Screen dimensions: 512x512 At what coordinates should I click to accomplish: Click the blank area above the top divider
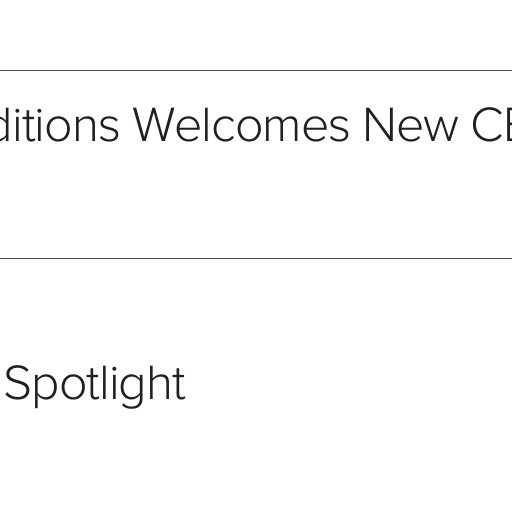point(256,33)
